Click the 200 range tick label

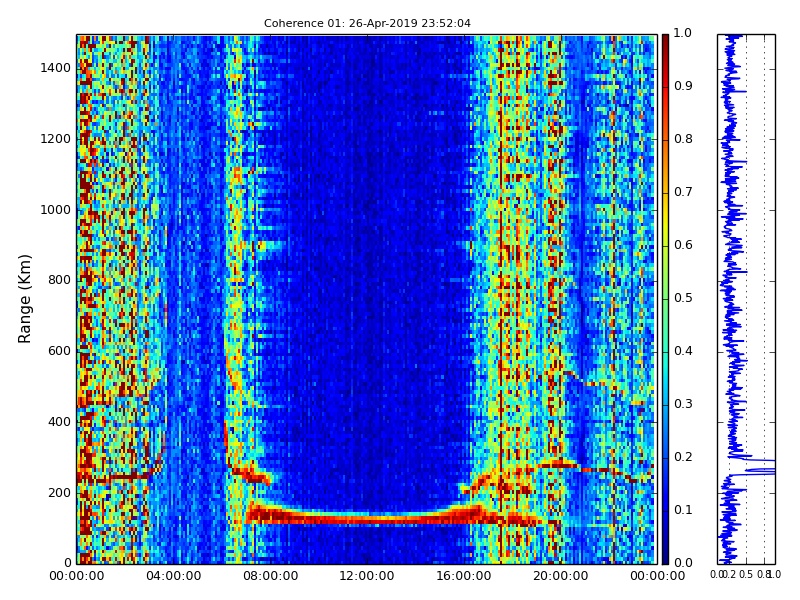click(60, 493)
